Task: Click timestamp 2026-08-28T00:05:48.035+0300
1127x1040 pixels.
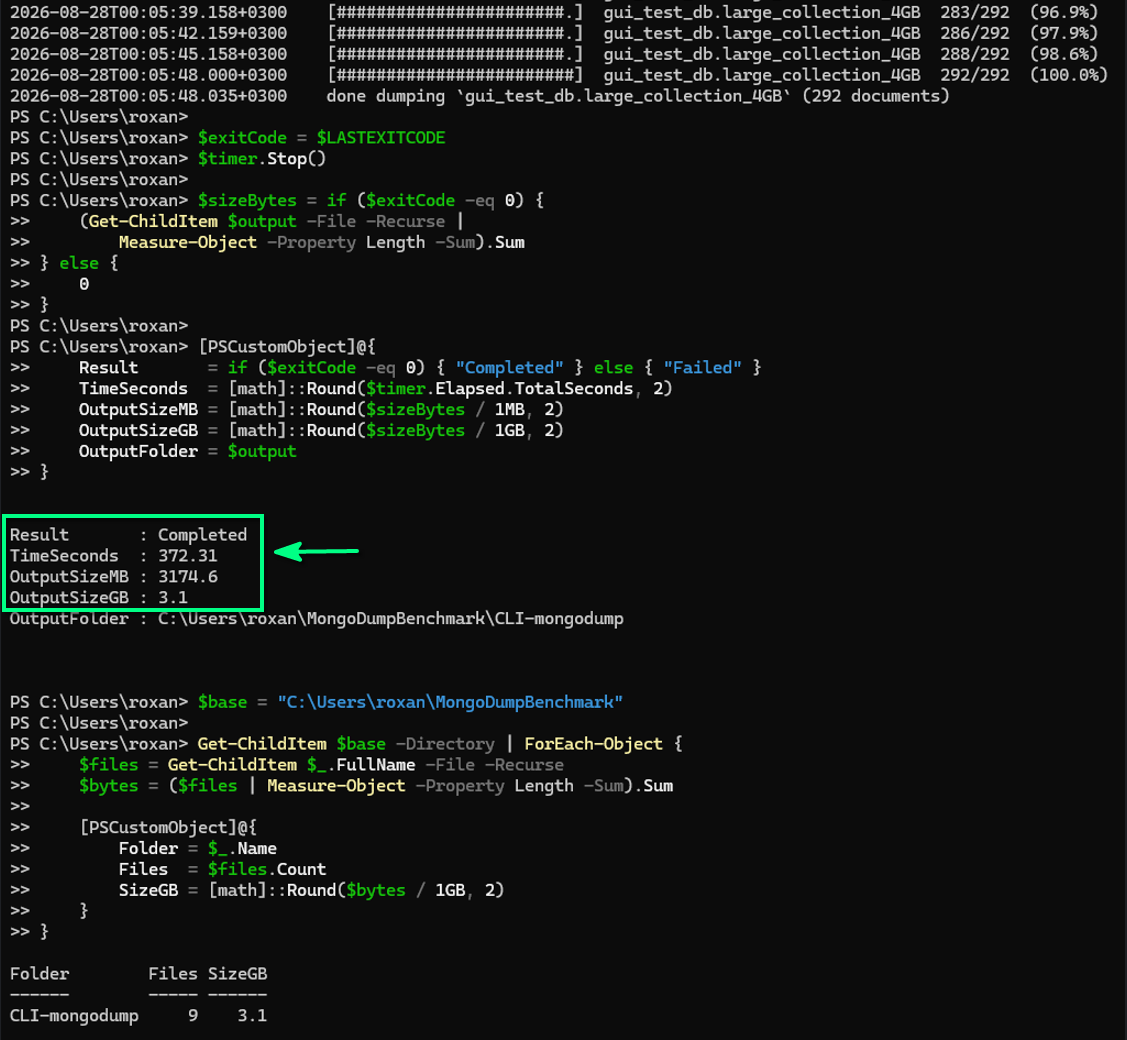Action: point(148,96)
